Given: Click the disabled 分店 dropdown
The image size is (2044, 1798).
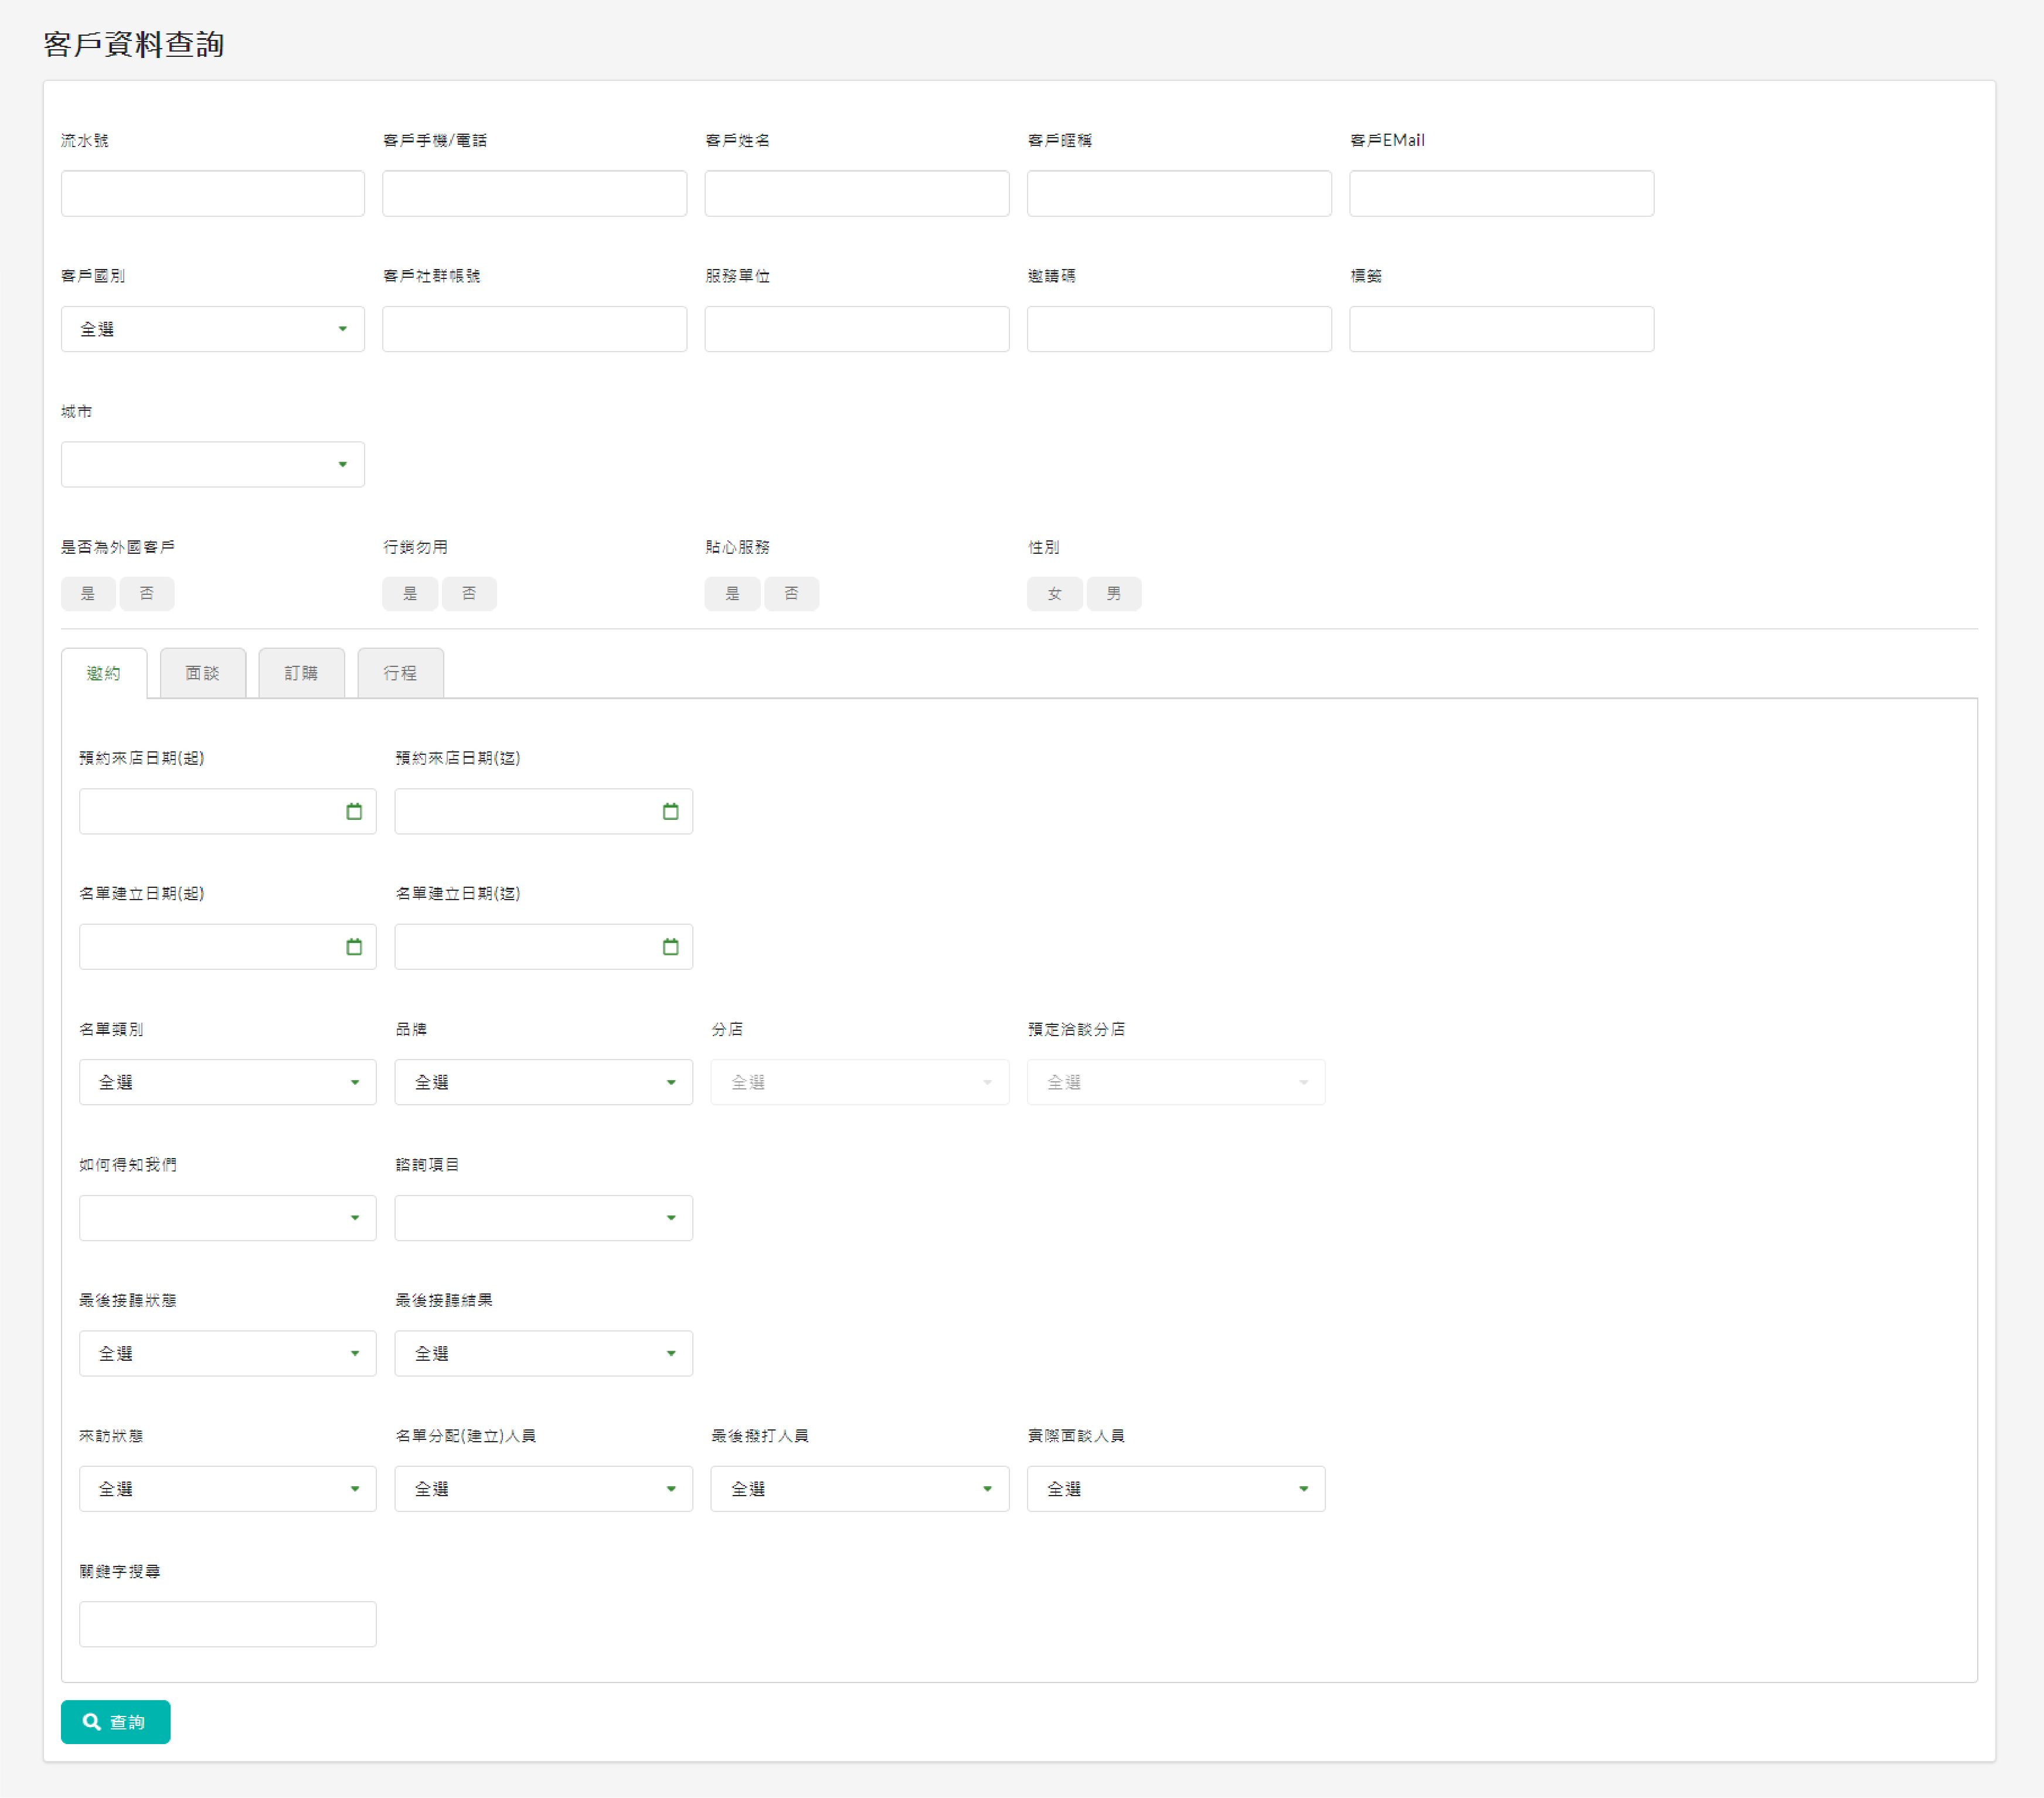Looking at the screenshot, I should tap(860, 1082).
